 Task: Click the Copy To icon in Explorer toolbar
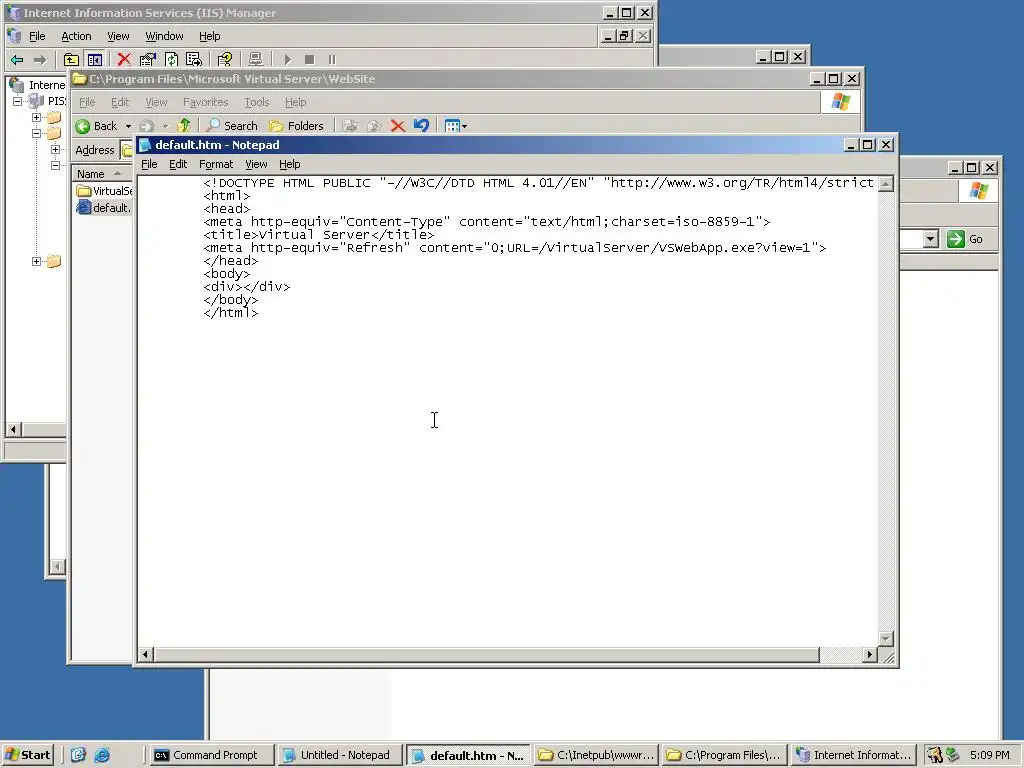click(374, 125)
